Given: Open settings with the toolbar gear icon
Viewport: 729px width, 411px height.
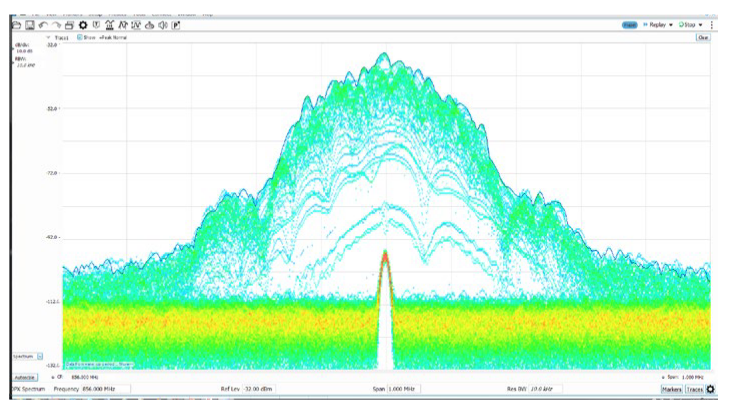Looking at the screenshot, I should pos(83,25).
